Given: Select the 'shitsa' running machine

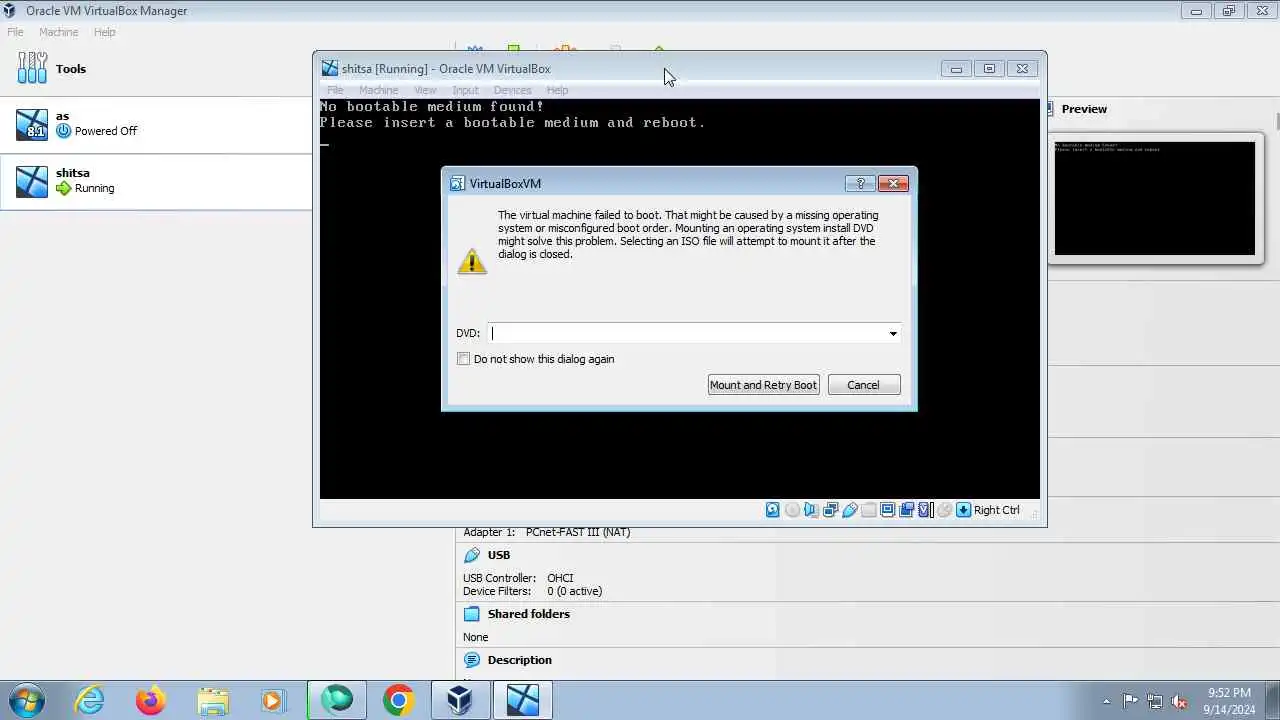Looking at the screenshot, I should (156, 181).
